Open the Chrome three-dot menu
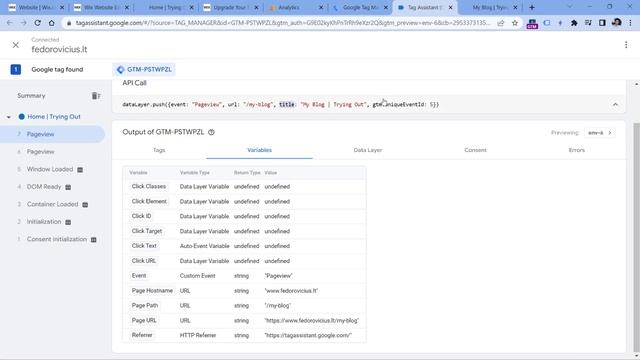Viewport: 640px width, 360px height. click(631, 23)
